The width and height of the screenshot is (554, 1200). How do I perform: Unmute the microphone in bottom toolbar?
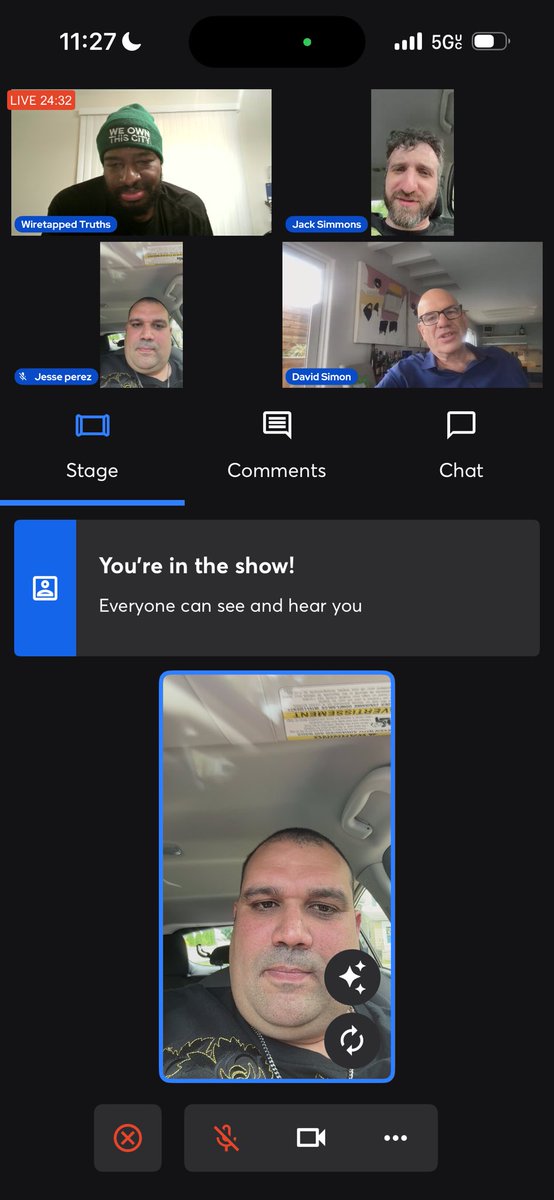click(227, 1138)
